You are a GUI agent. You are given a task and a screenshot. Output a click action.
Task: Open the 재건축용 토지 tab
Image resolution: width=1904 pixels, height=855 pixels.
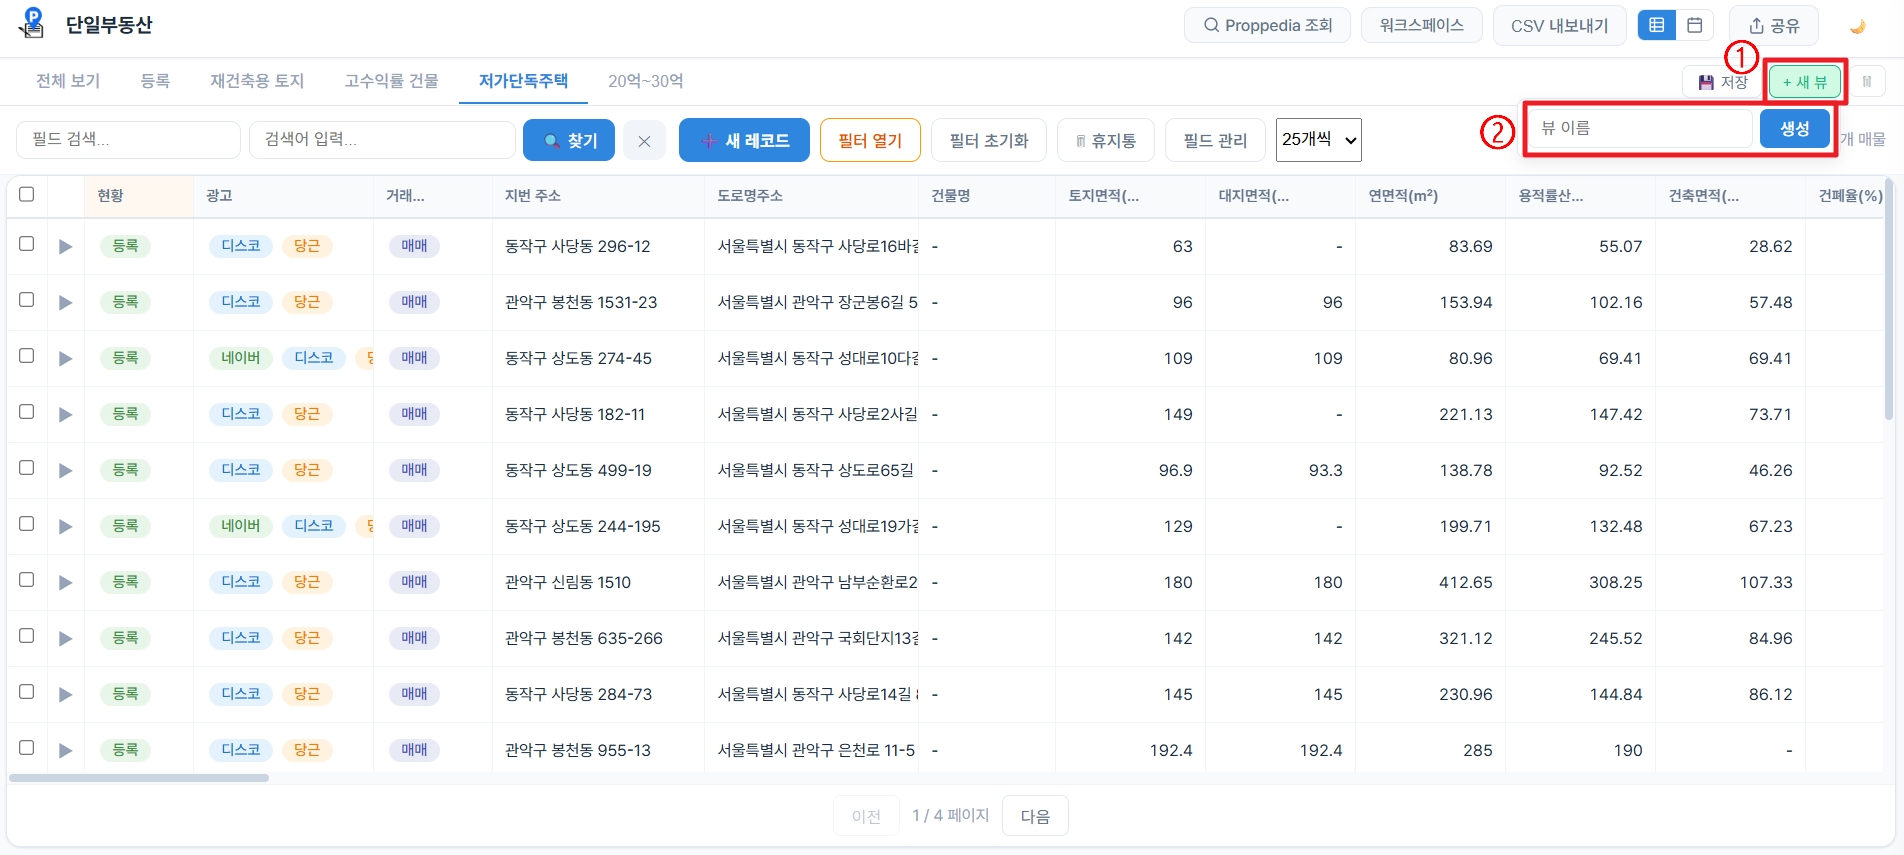257,81
